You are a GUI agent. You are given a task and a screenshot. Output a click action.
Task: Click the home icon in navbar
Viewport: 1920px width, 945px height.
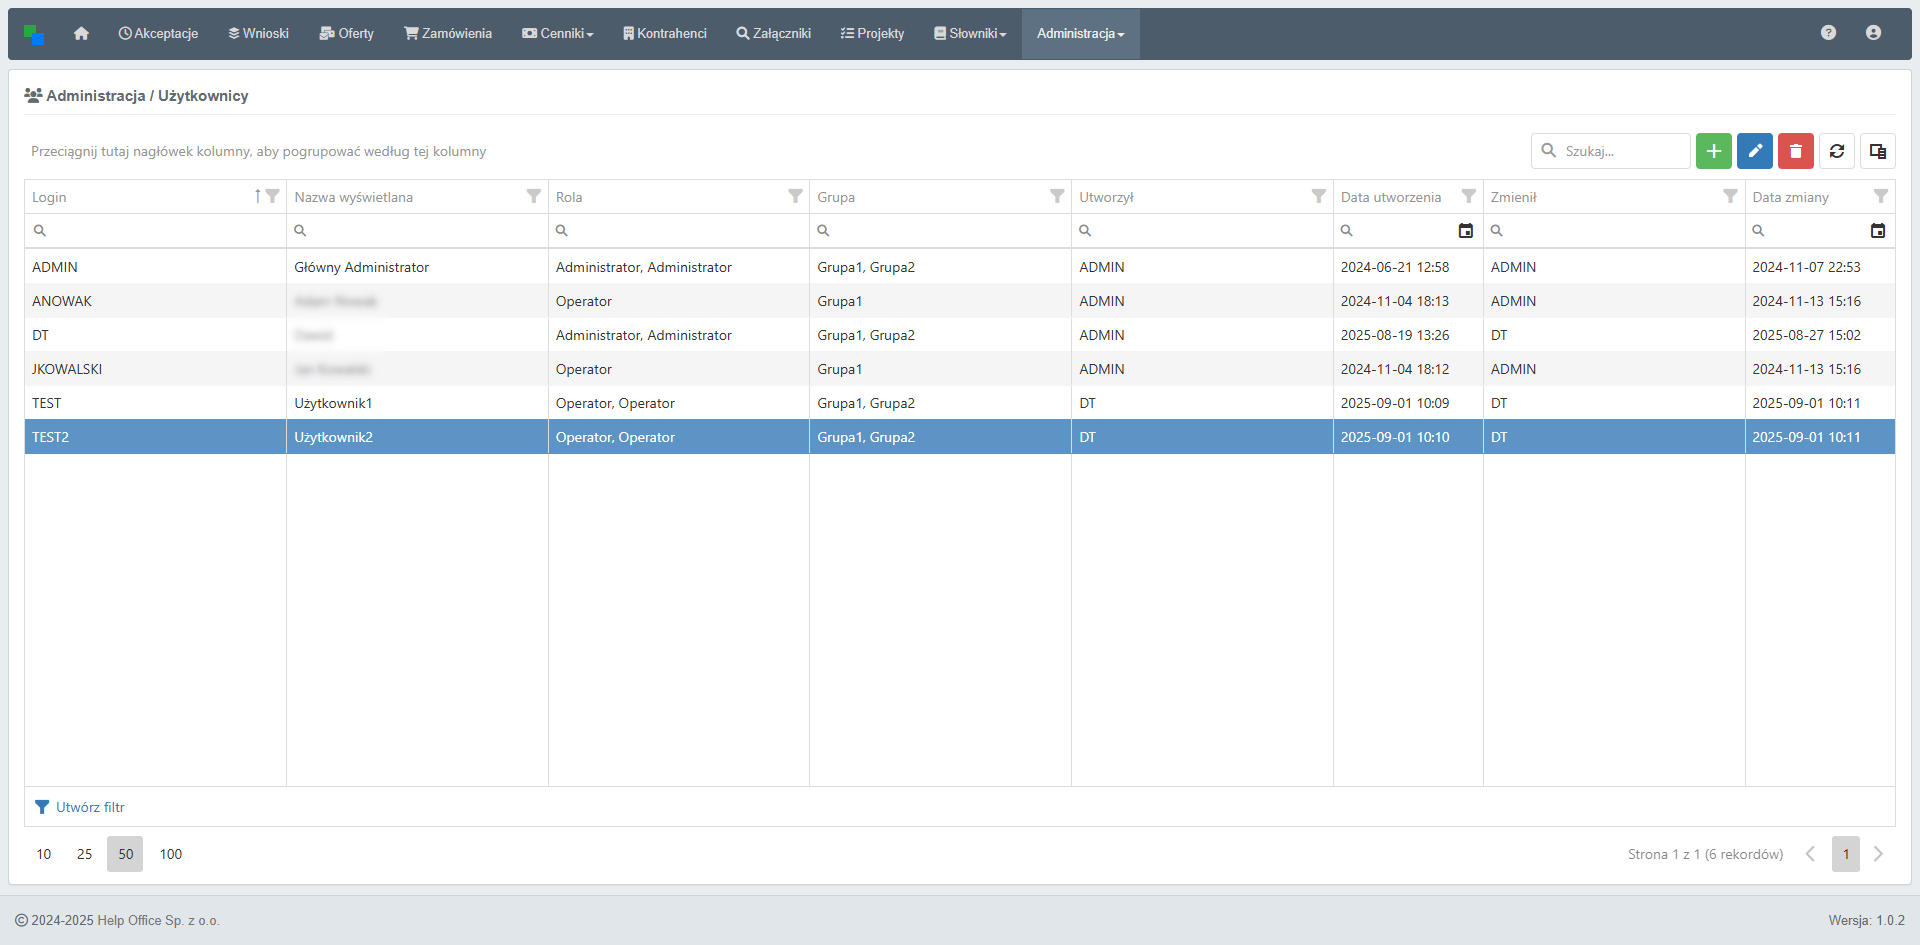pos(81,34)
